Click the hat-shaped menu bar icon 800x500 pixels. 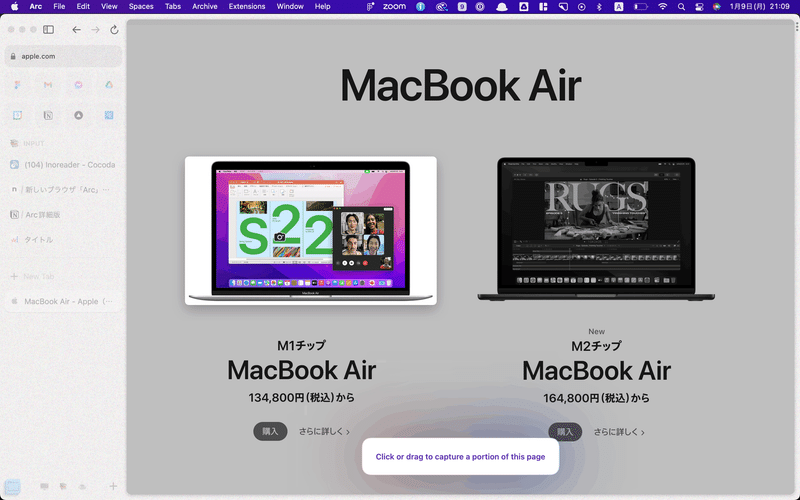(502, 7)
